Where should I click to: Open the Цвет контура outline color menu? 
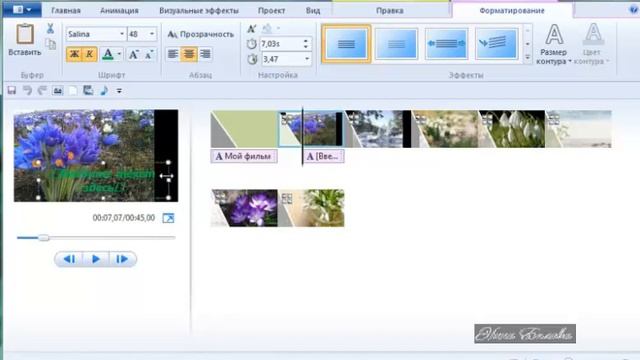coord(592,44)
